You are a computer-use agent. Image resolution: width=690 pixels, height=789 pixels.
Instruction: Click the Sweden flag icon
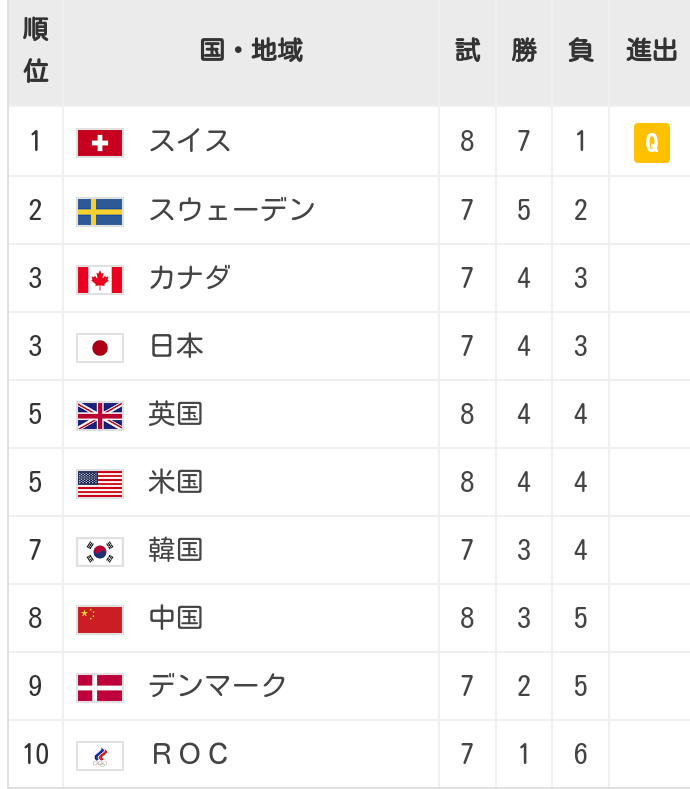click(100, 212)
